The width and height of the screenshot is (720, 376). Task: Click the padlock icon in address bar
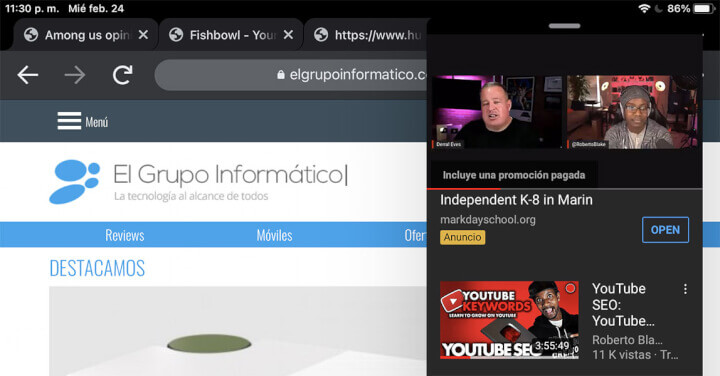[281, 74]
